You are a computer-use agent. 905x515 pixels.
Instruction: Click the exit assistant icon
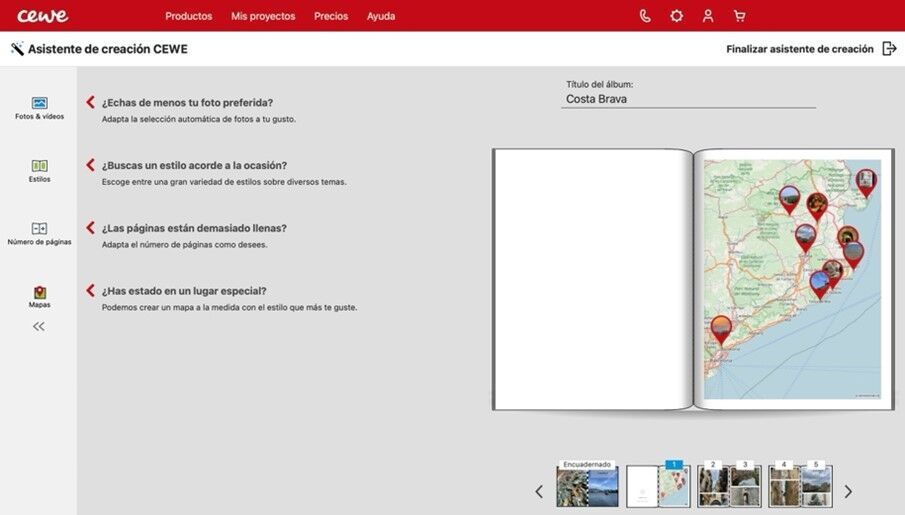889,48
